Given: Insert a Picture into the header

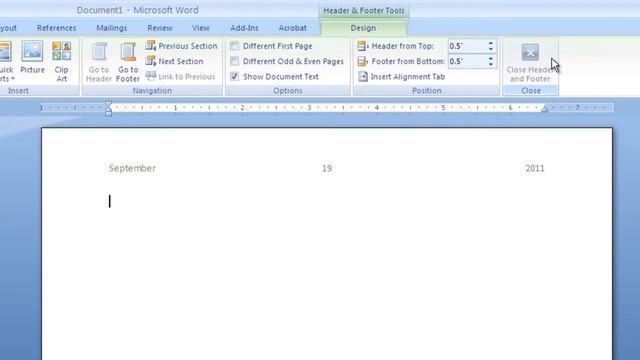Looking at the screenshot, I should click(32, 58).
